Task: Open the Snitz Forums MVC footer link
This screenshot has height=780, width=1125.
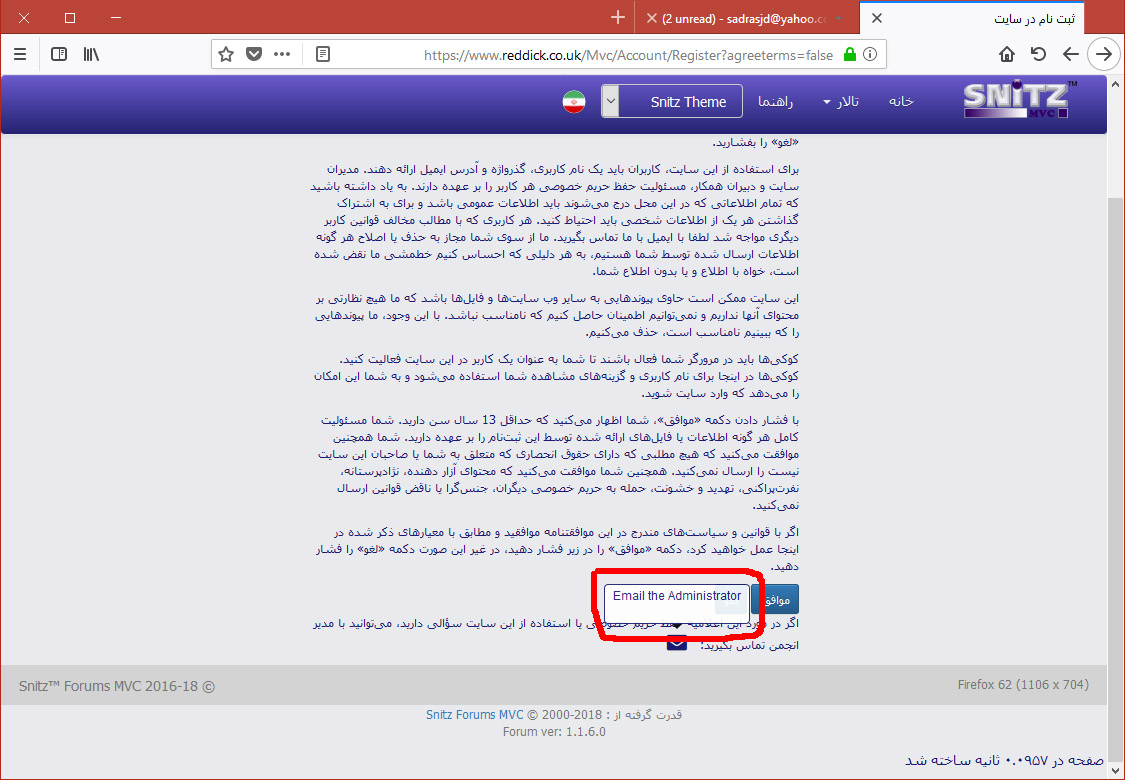Action: (475, 714)
